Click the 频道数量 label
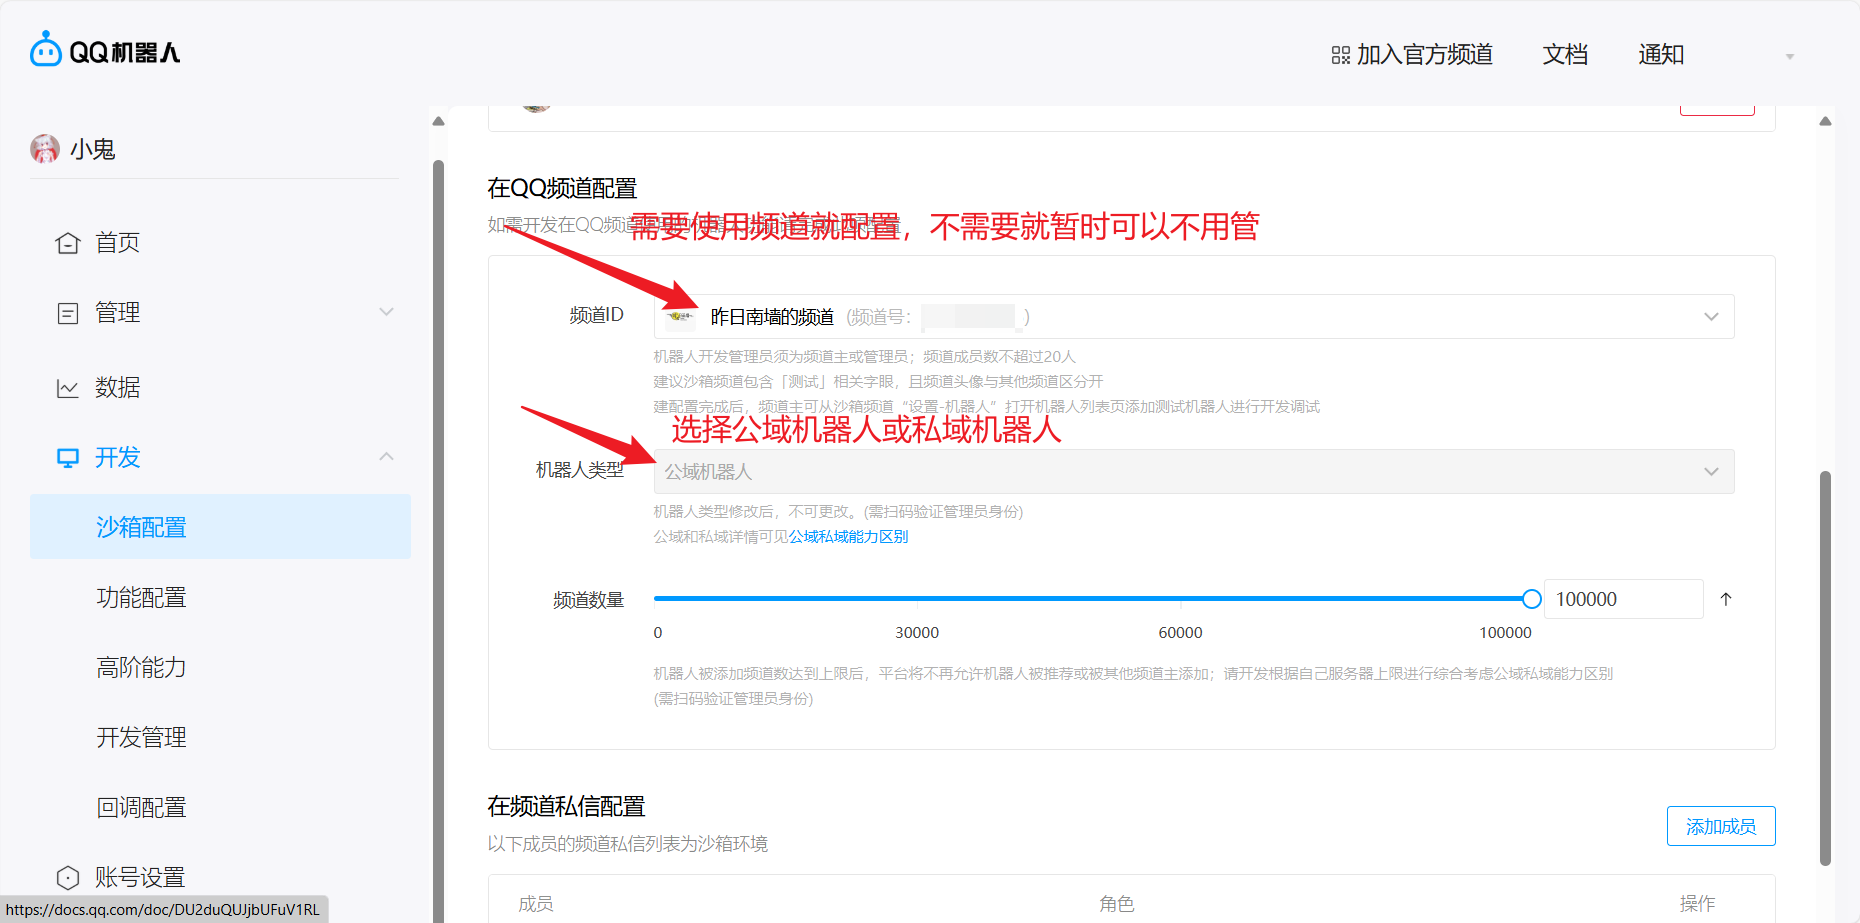1860x923 pixels. [588, 600]
